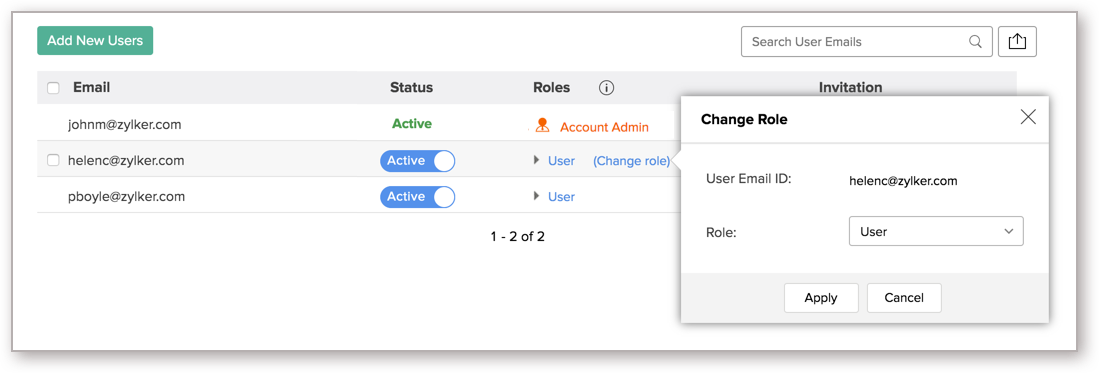
Task: Click the Add New Users button
Action: [95, 41]
